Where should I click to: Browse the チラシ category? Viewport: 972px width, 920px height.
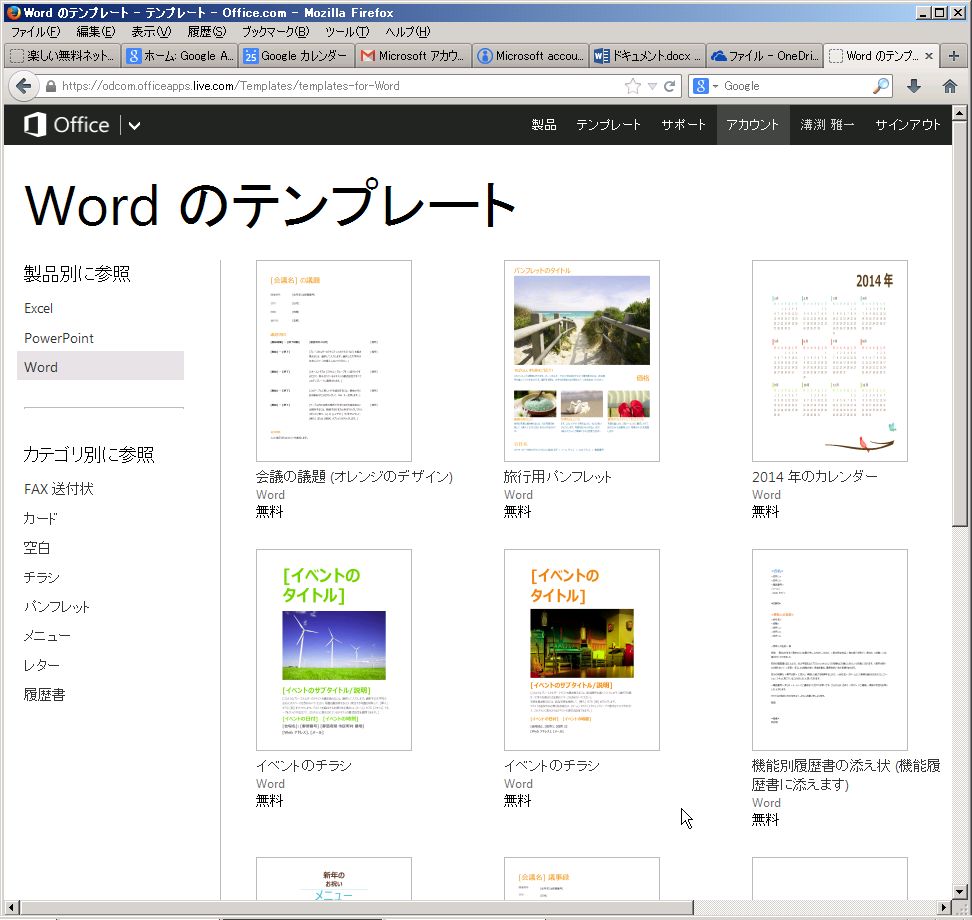[x=42, y=577]
